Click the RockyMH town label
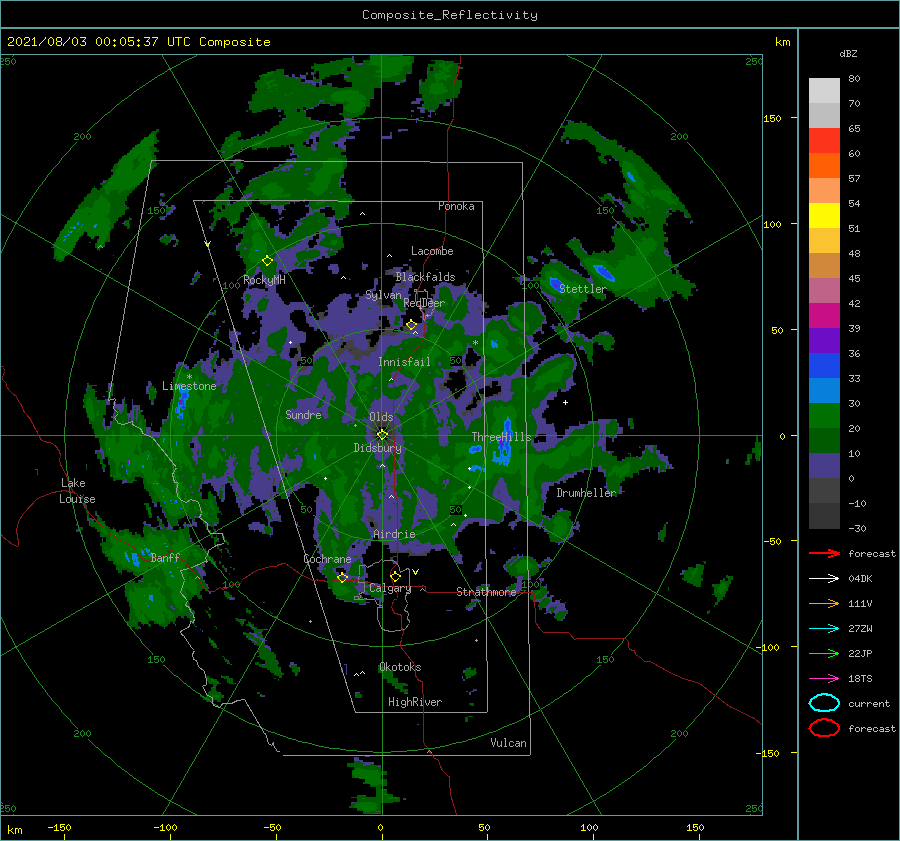Screen dimensions: 900x841 pyautogui.click(x=264, y=280)
